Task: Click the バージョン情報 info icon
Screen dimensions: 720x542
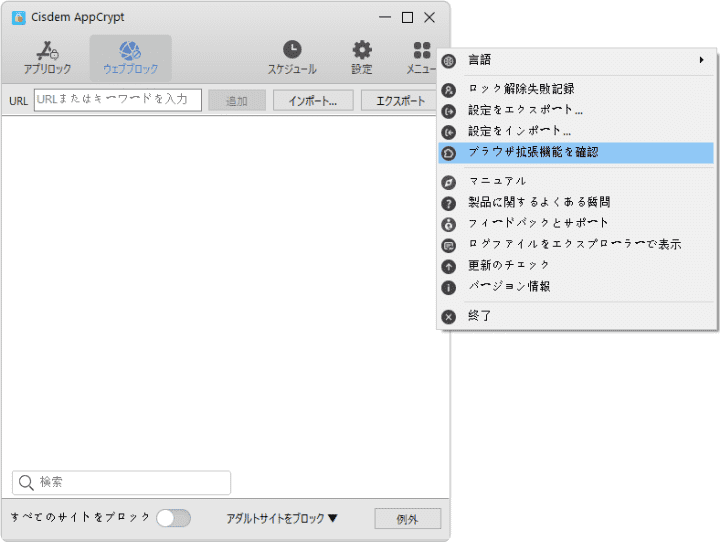Action: coord(449,287)
